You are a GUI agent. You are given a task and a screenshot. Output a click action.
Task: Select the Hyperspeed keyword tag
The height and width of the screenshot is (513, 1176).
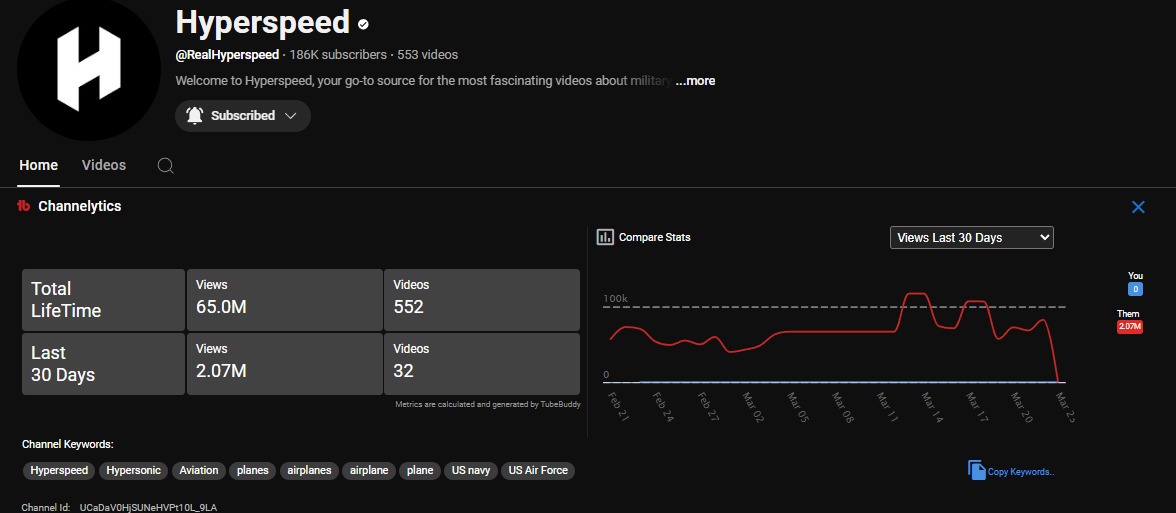[59, 471]
